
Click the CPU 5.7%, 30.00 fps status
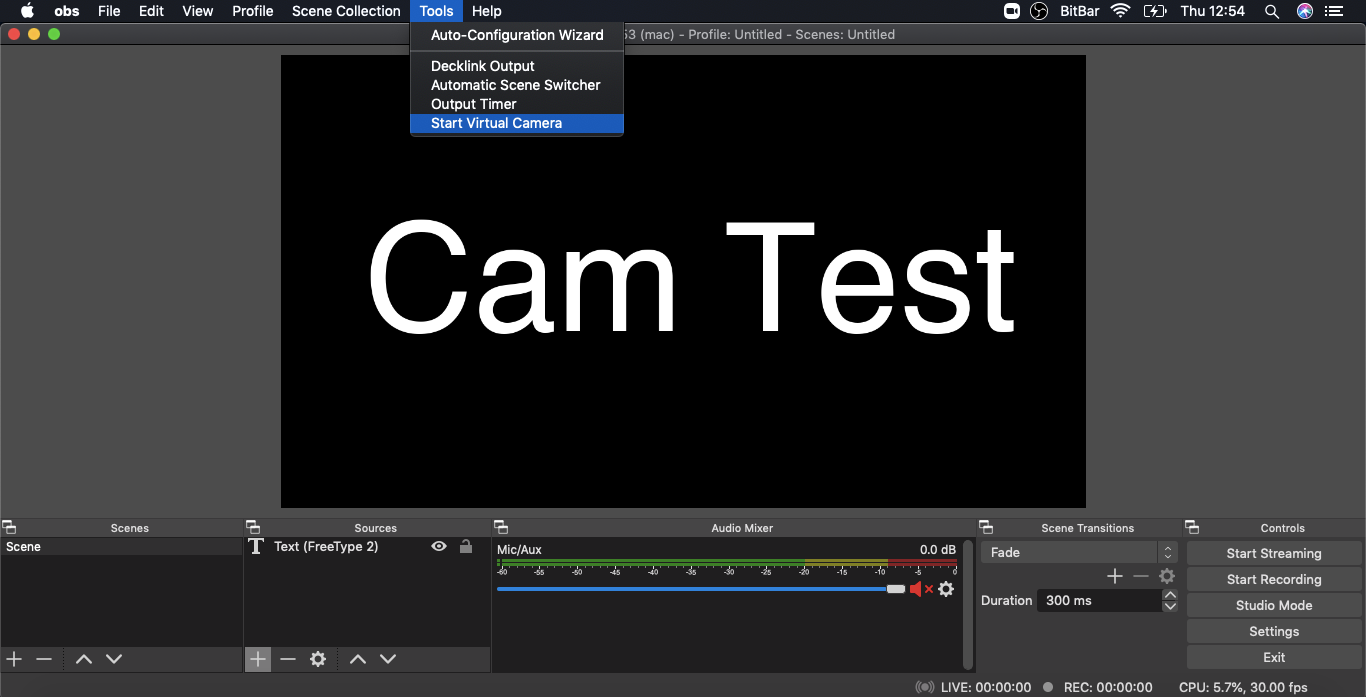click(1243, 687)
